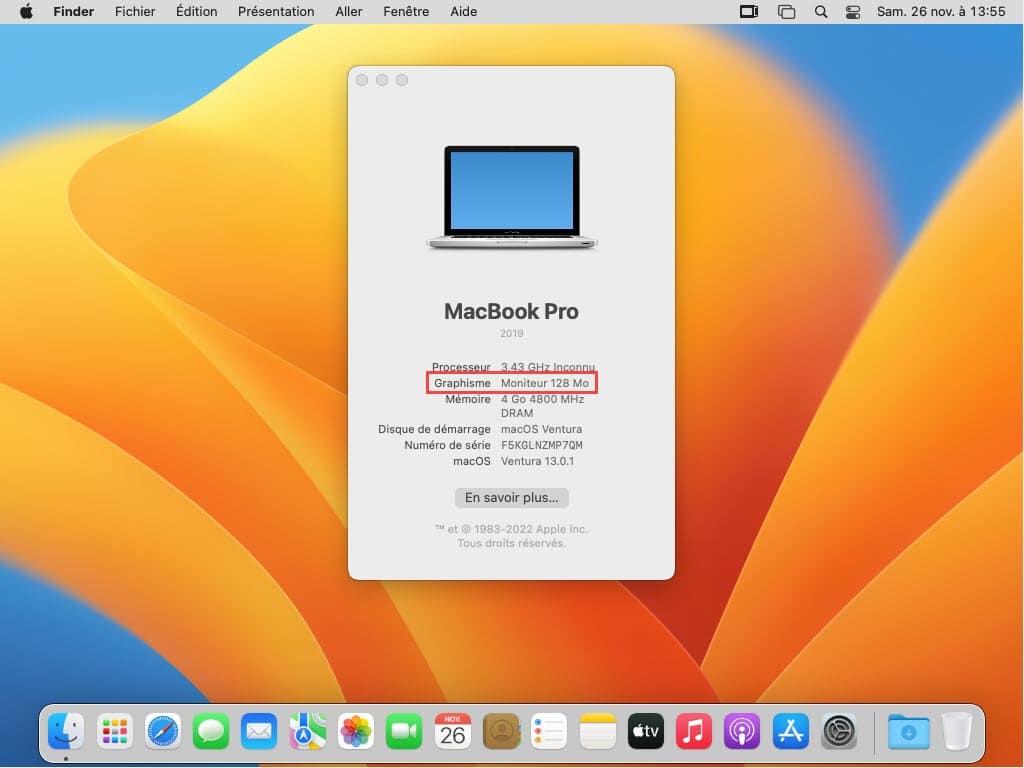
Task: Open Notes from the Dock
Action: coord(598,731)
